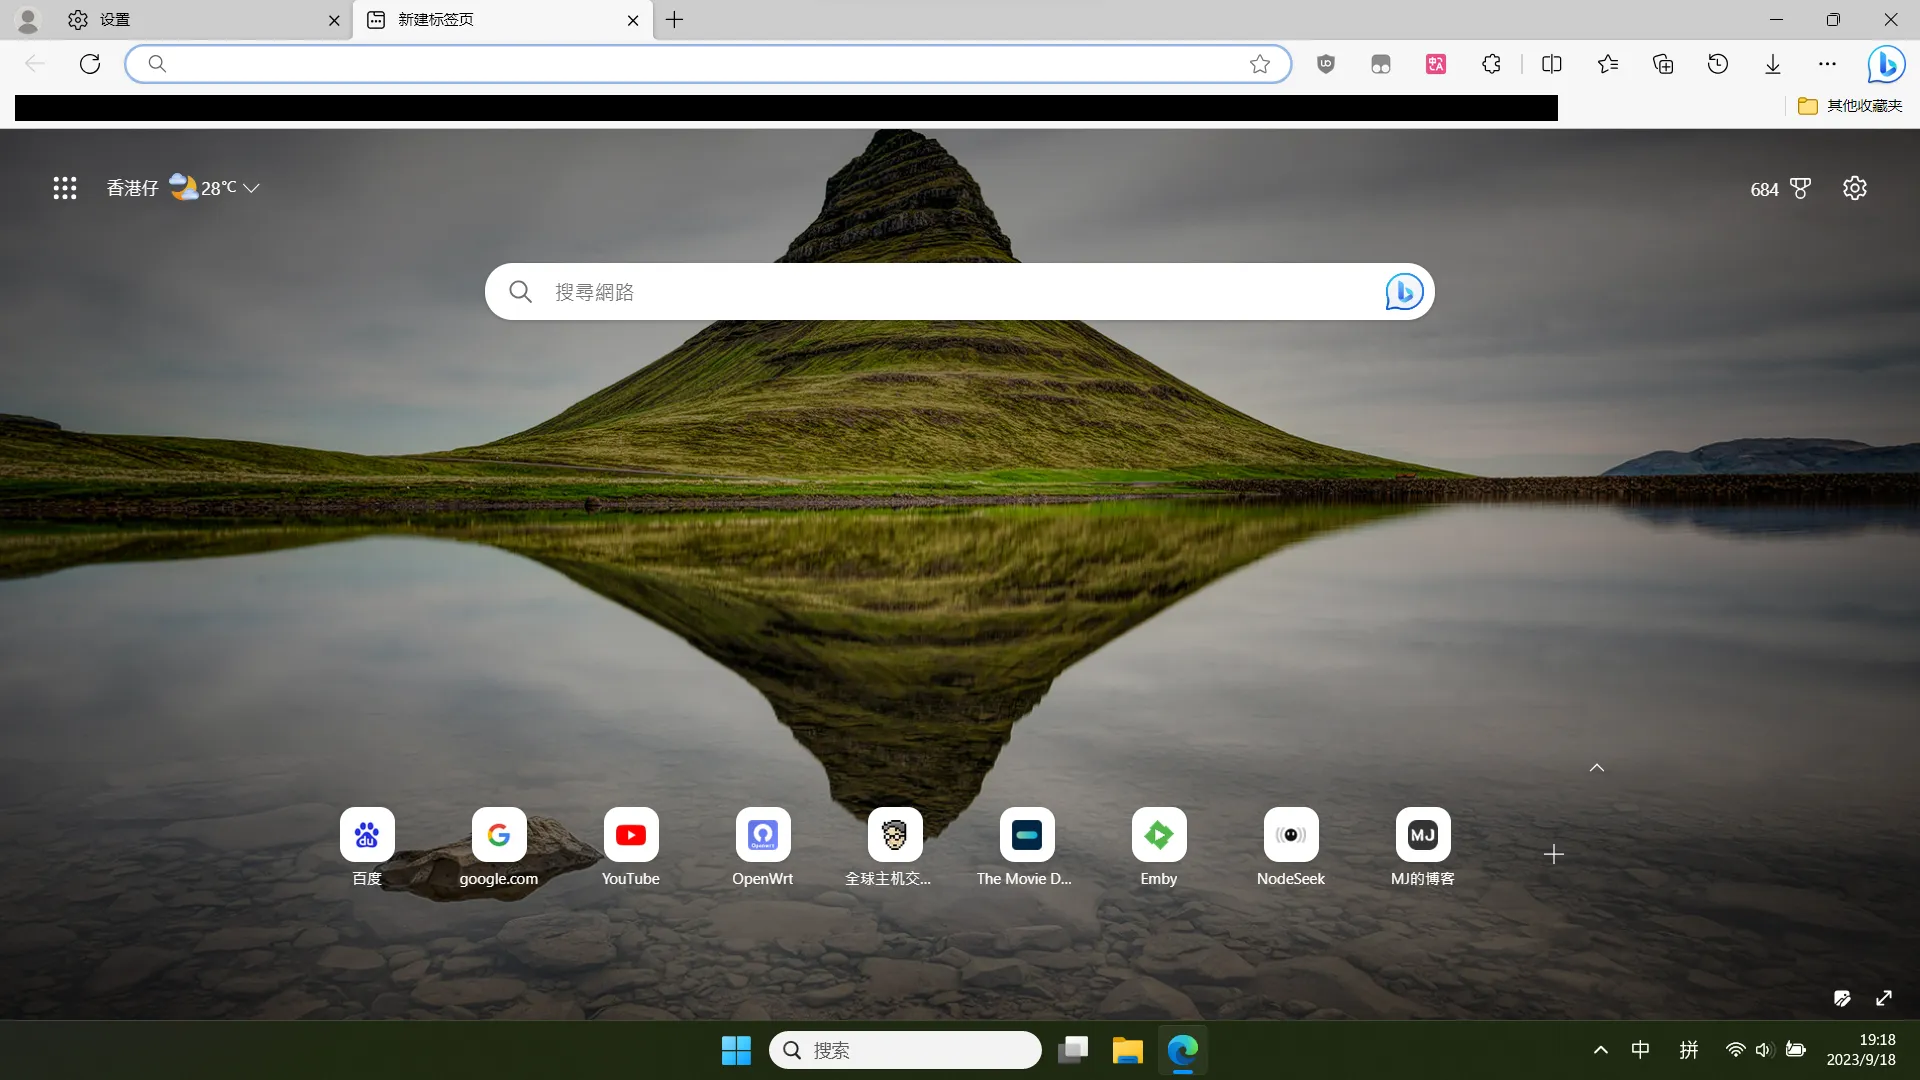This screenshot has height=1080, width=1920.
Task: Open Windows taskbar search box
Action: click(x=905, y=1050)
